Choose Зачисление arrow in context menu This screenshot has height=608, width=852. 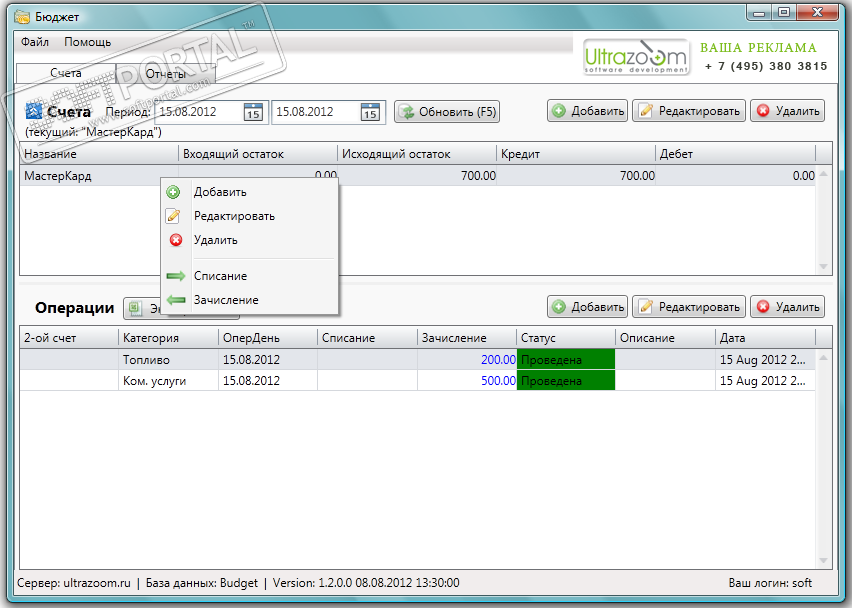click(x=176, y=300)
